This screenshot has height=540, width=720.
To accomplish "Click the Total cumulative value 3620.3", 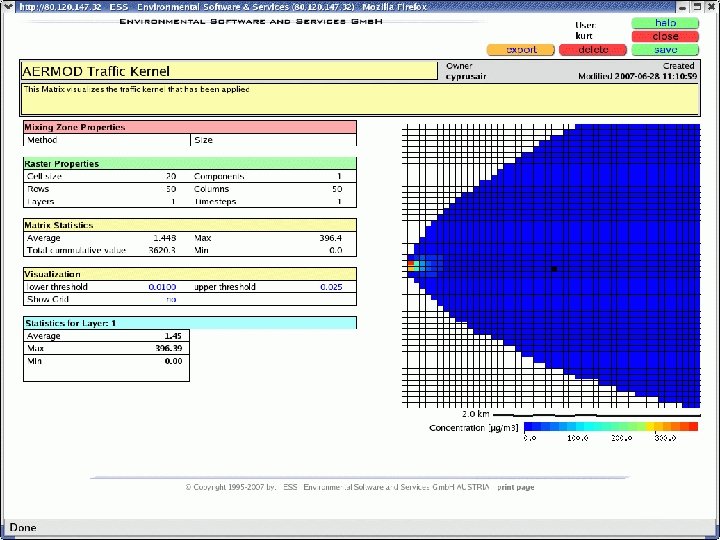I will (162, 250).
